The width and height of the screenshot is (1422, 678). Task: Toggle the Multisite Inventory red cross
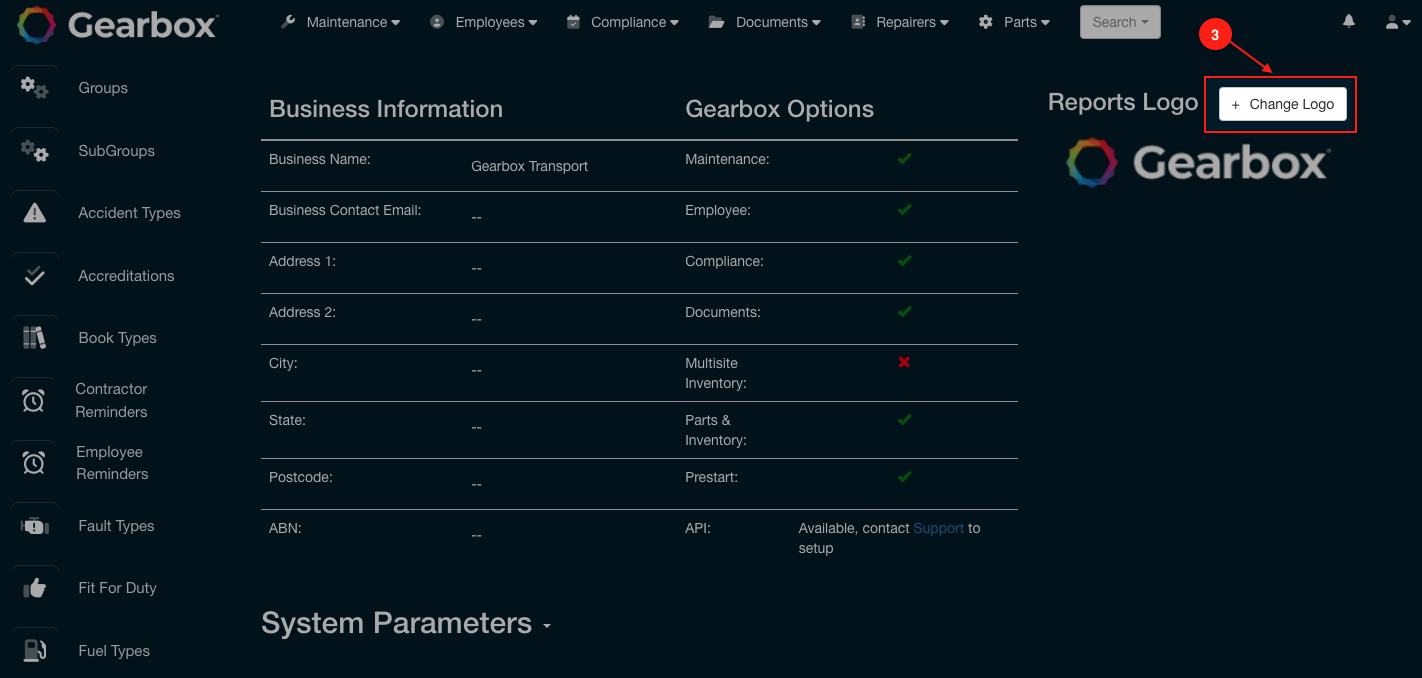click(904, 362)
